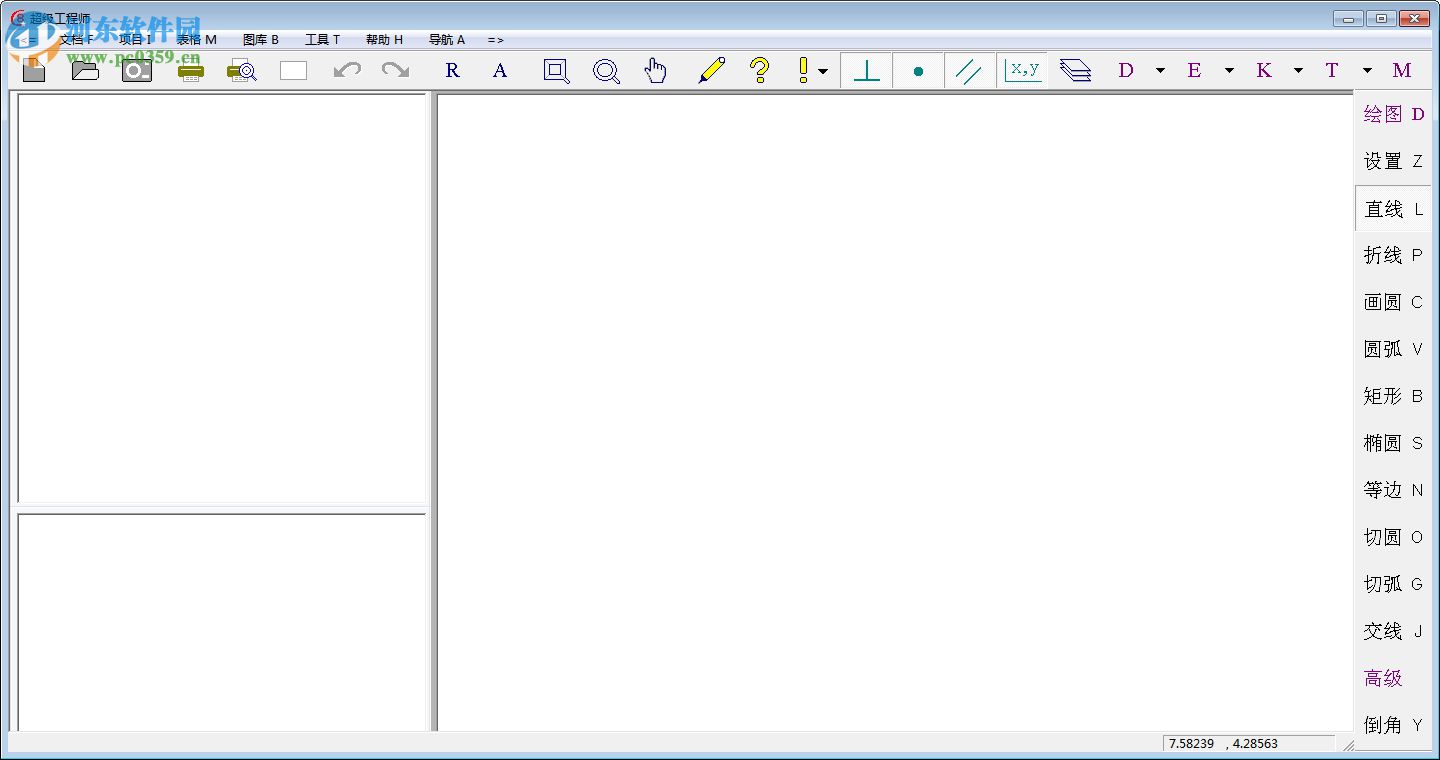Viewport: 1440px width, 760px height.
Task: Select the 等边 N polygon tool
Action: tap(1393, 490)
